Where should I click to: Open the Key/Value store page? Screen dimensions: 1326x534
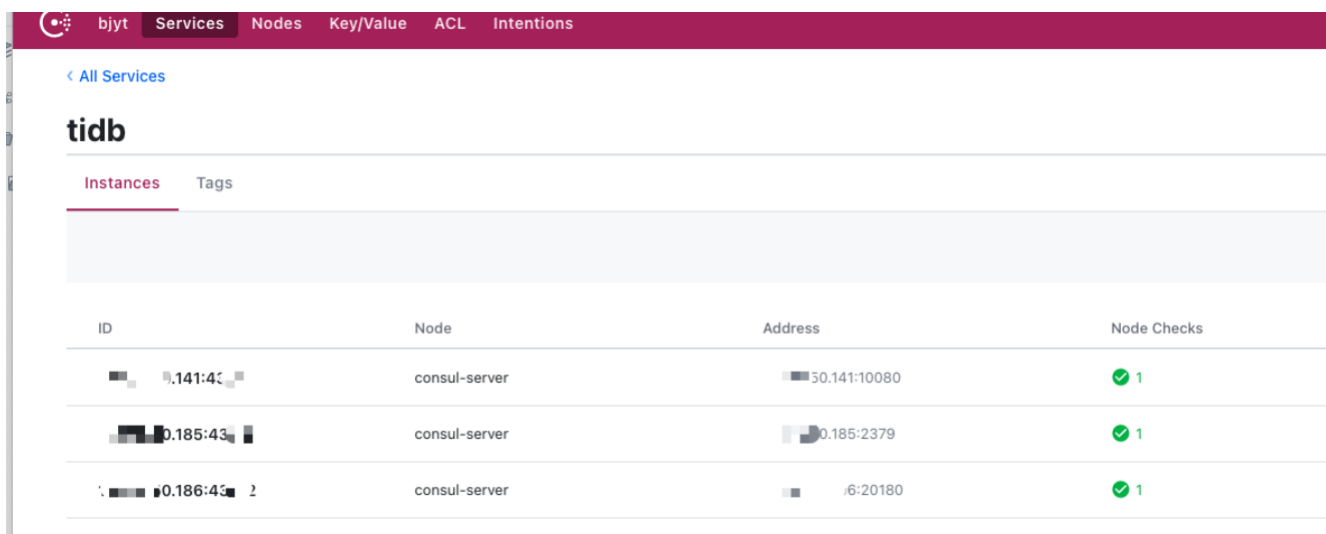(367, 23)
